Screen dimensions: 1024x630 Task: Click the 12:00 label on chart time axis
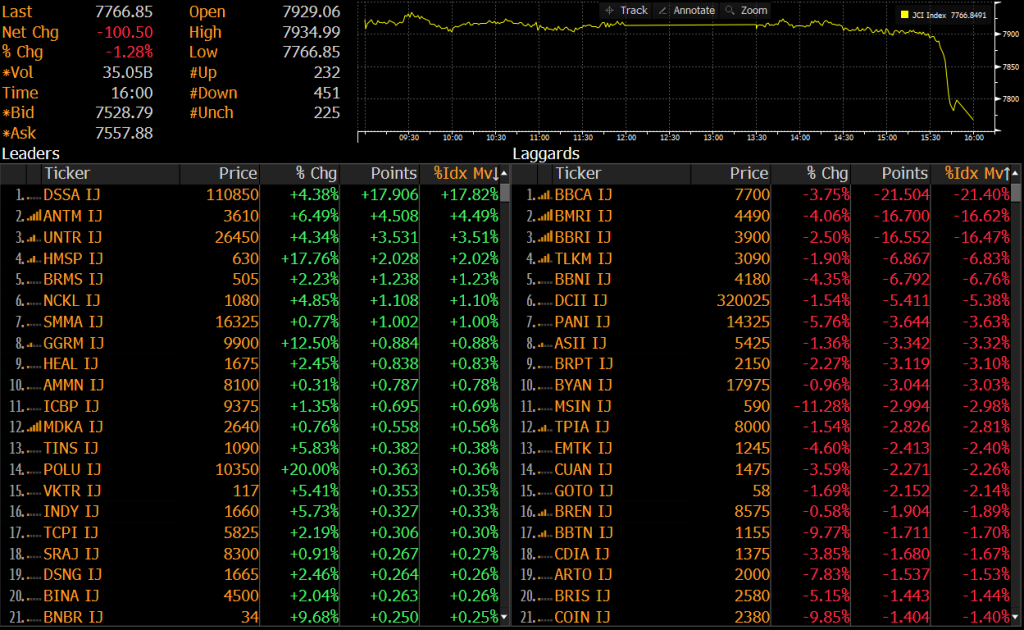coord(626,138)
